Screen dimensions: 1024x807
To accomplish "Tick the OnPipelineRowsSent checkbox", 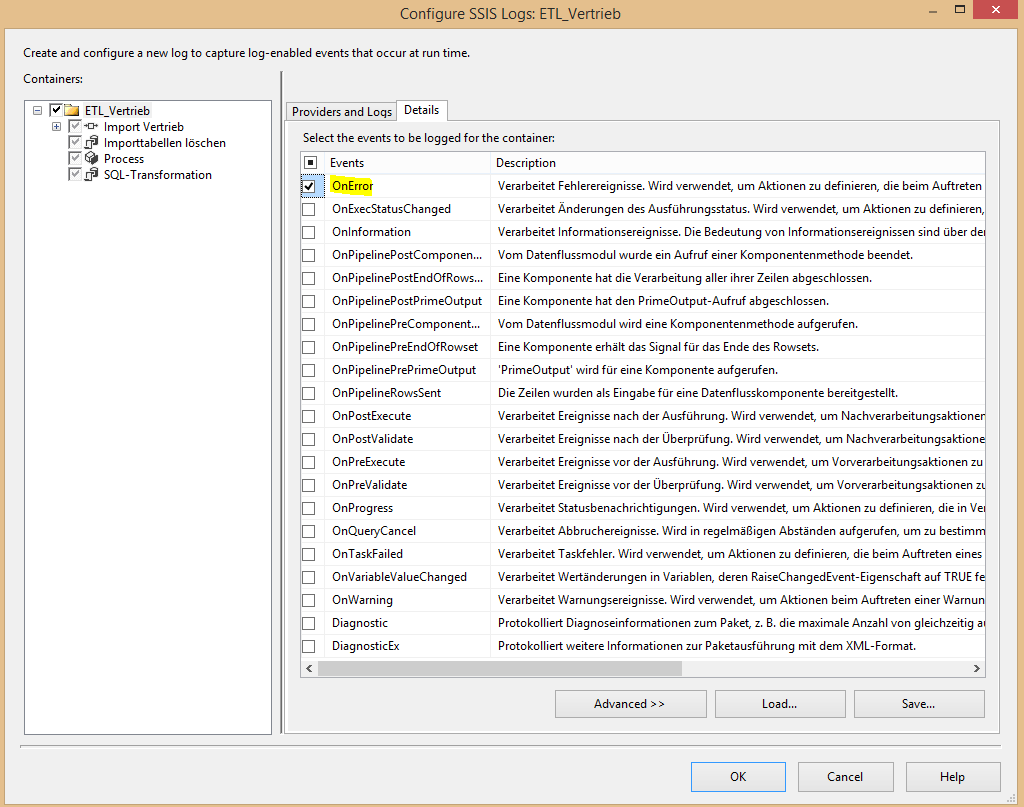I will coord(309,393).
